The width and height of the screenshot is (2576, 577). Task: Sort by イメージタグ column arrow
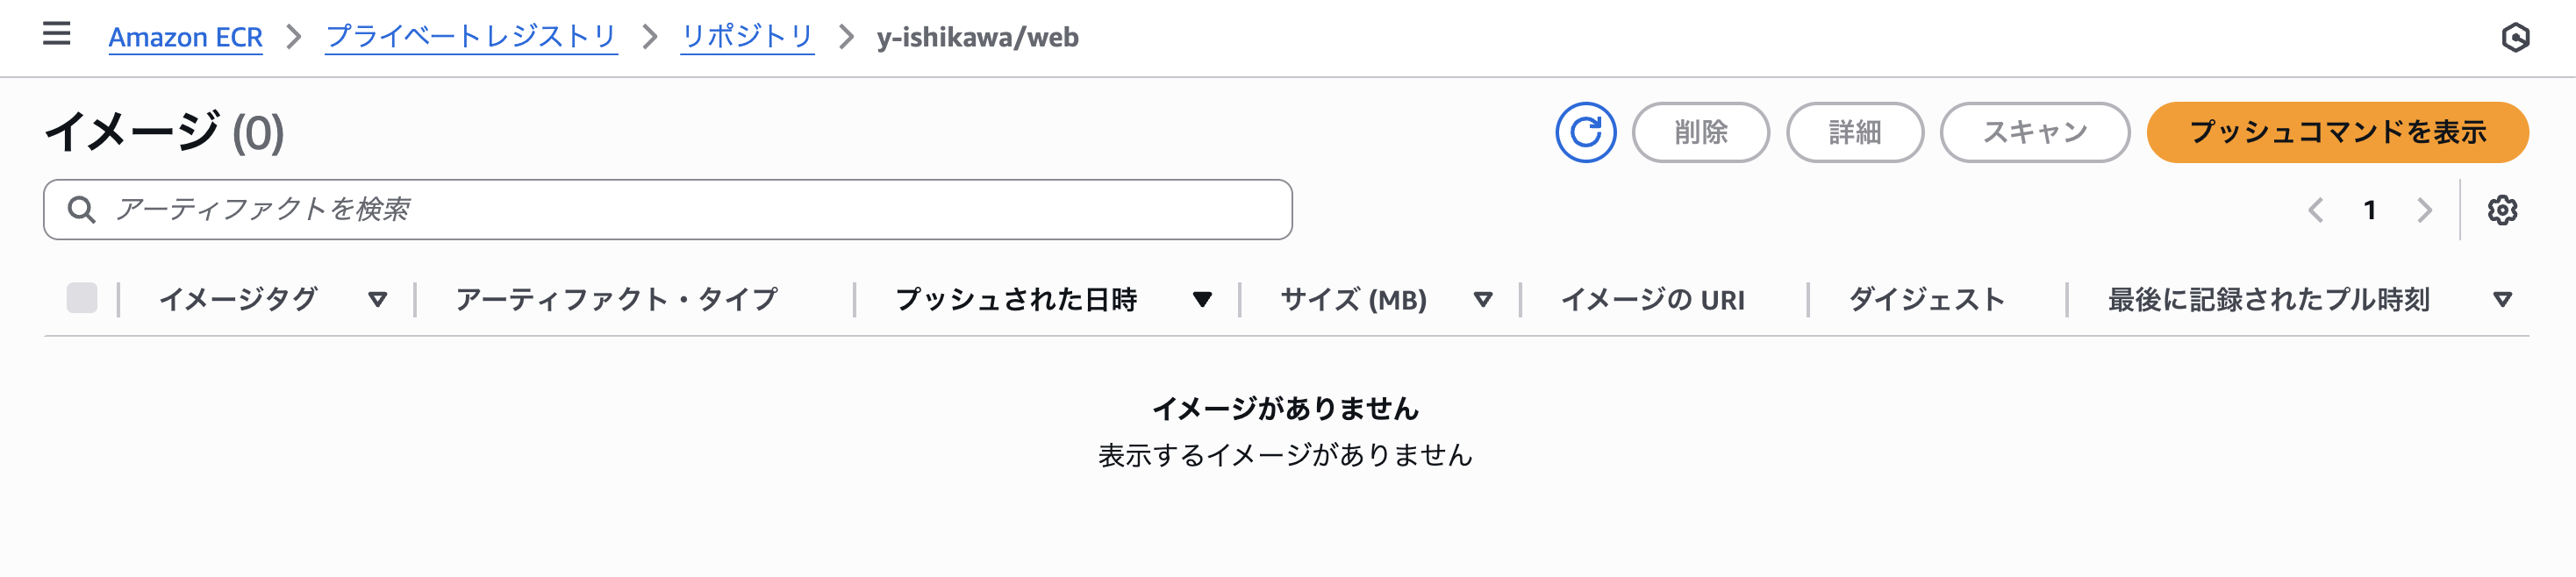(377, 299)
